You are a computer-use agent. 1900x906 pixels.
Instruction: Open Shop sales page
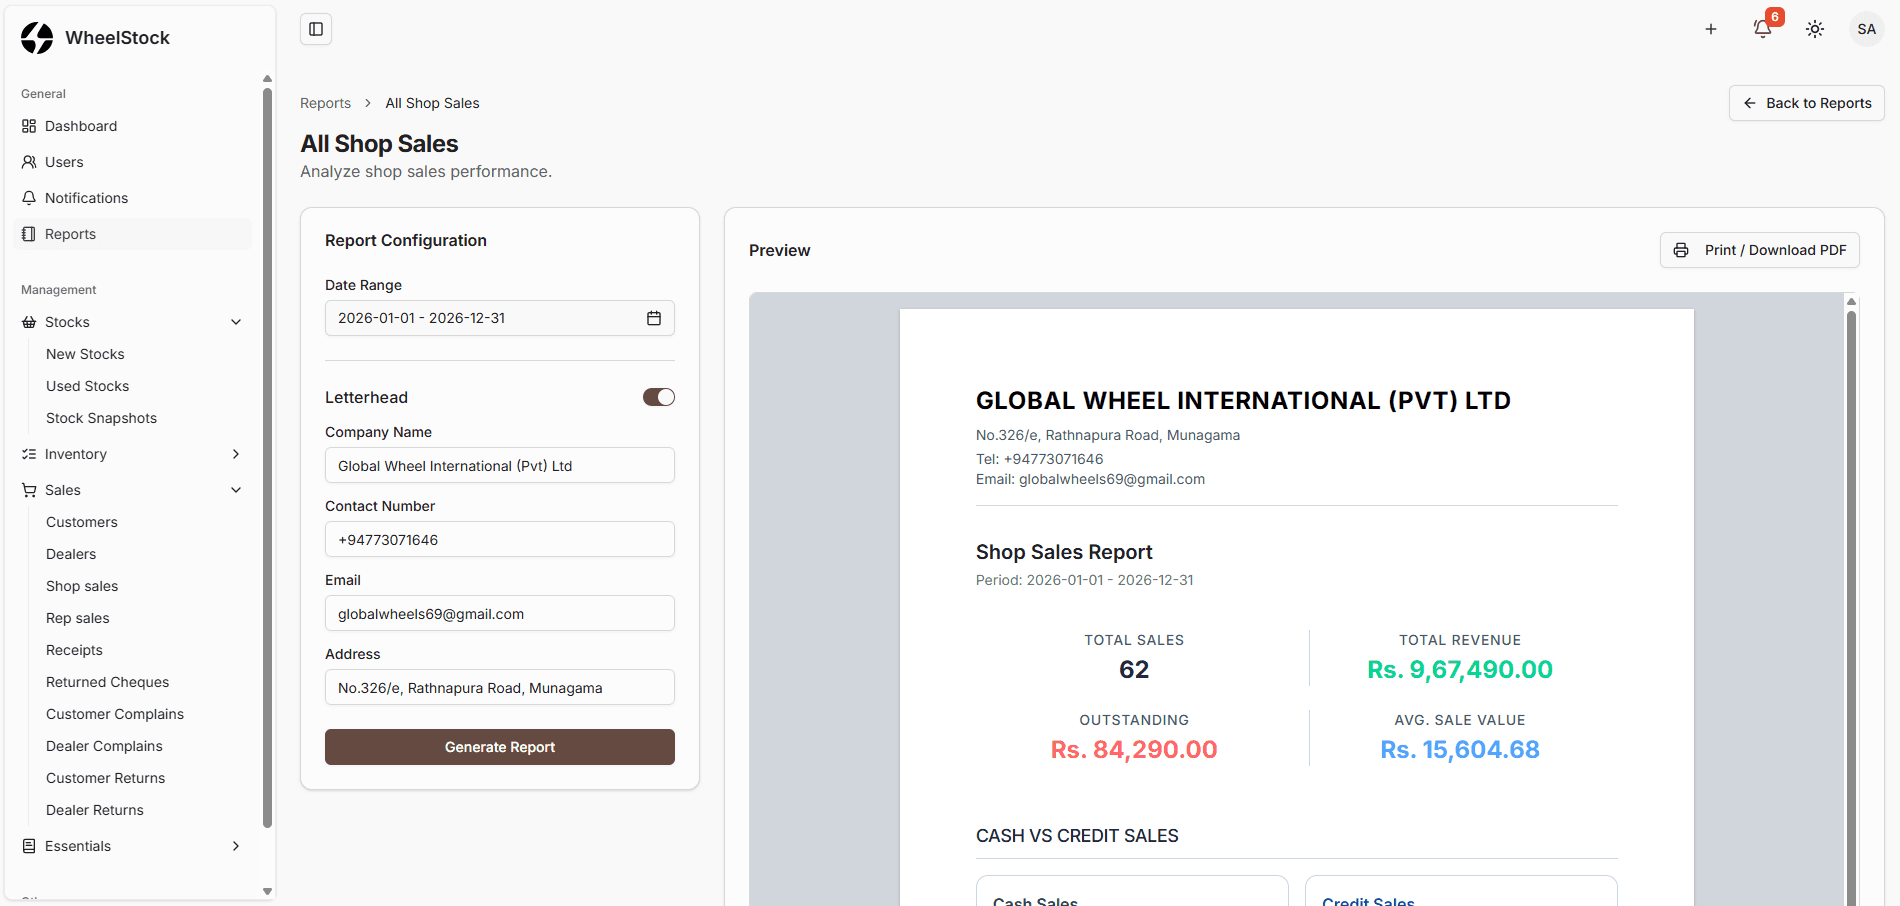82,586
